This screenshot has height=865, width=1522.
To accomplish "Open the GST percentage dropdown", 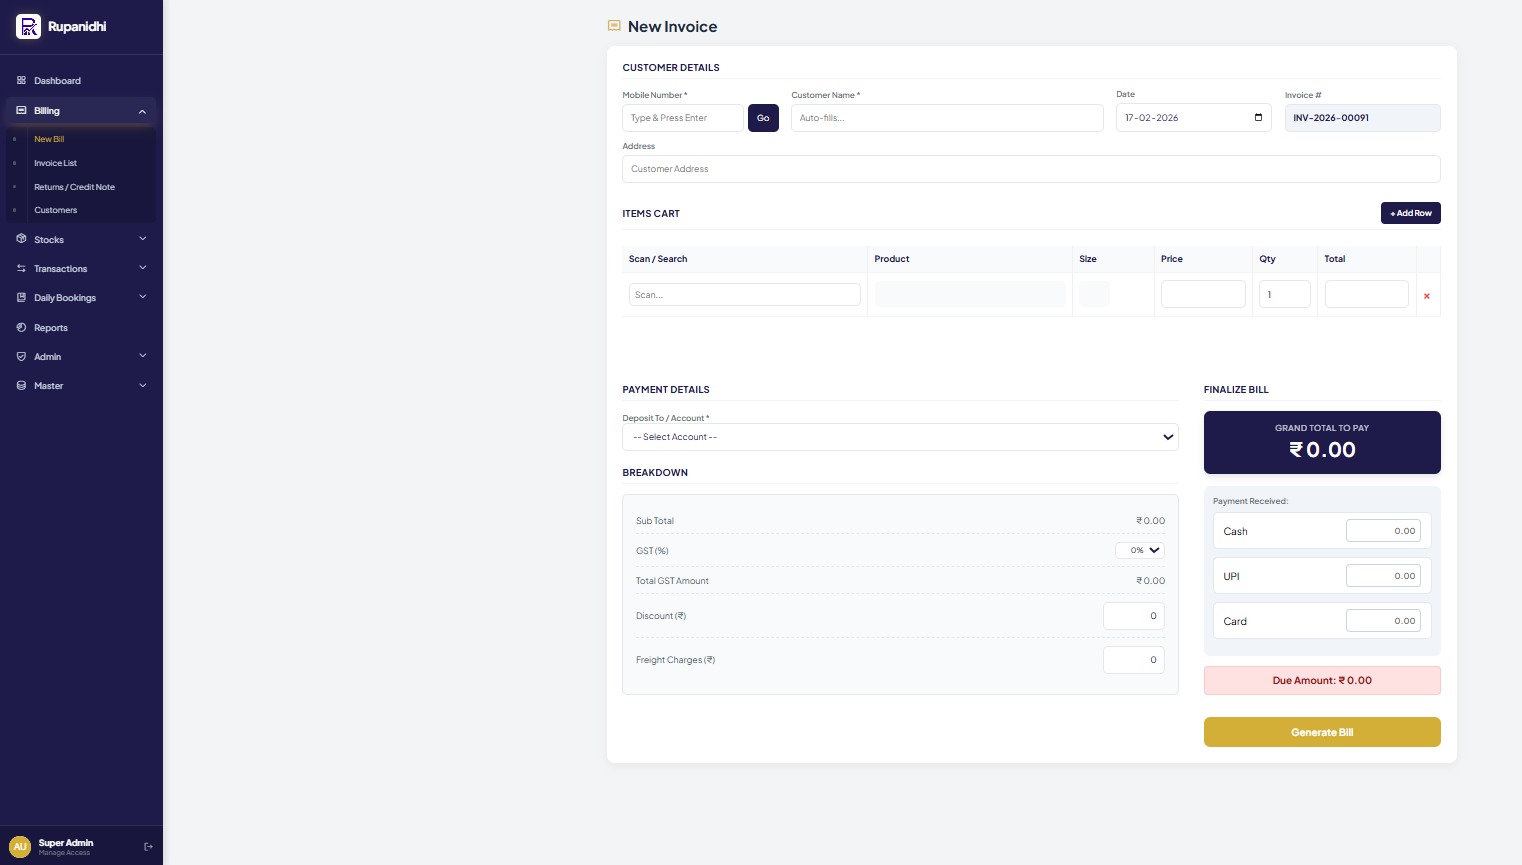I will [x=1140, y=551].
